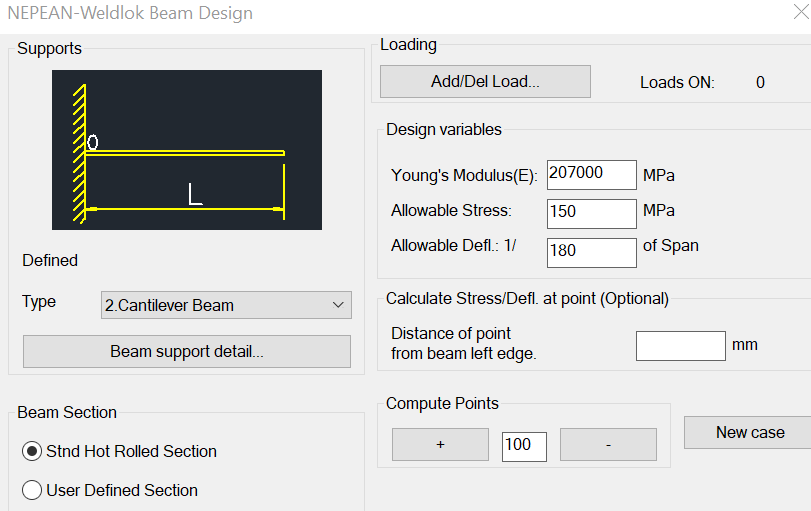
Task: Edit the Young's Modulus value field
Action: point(592,175)
